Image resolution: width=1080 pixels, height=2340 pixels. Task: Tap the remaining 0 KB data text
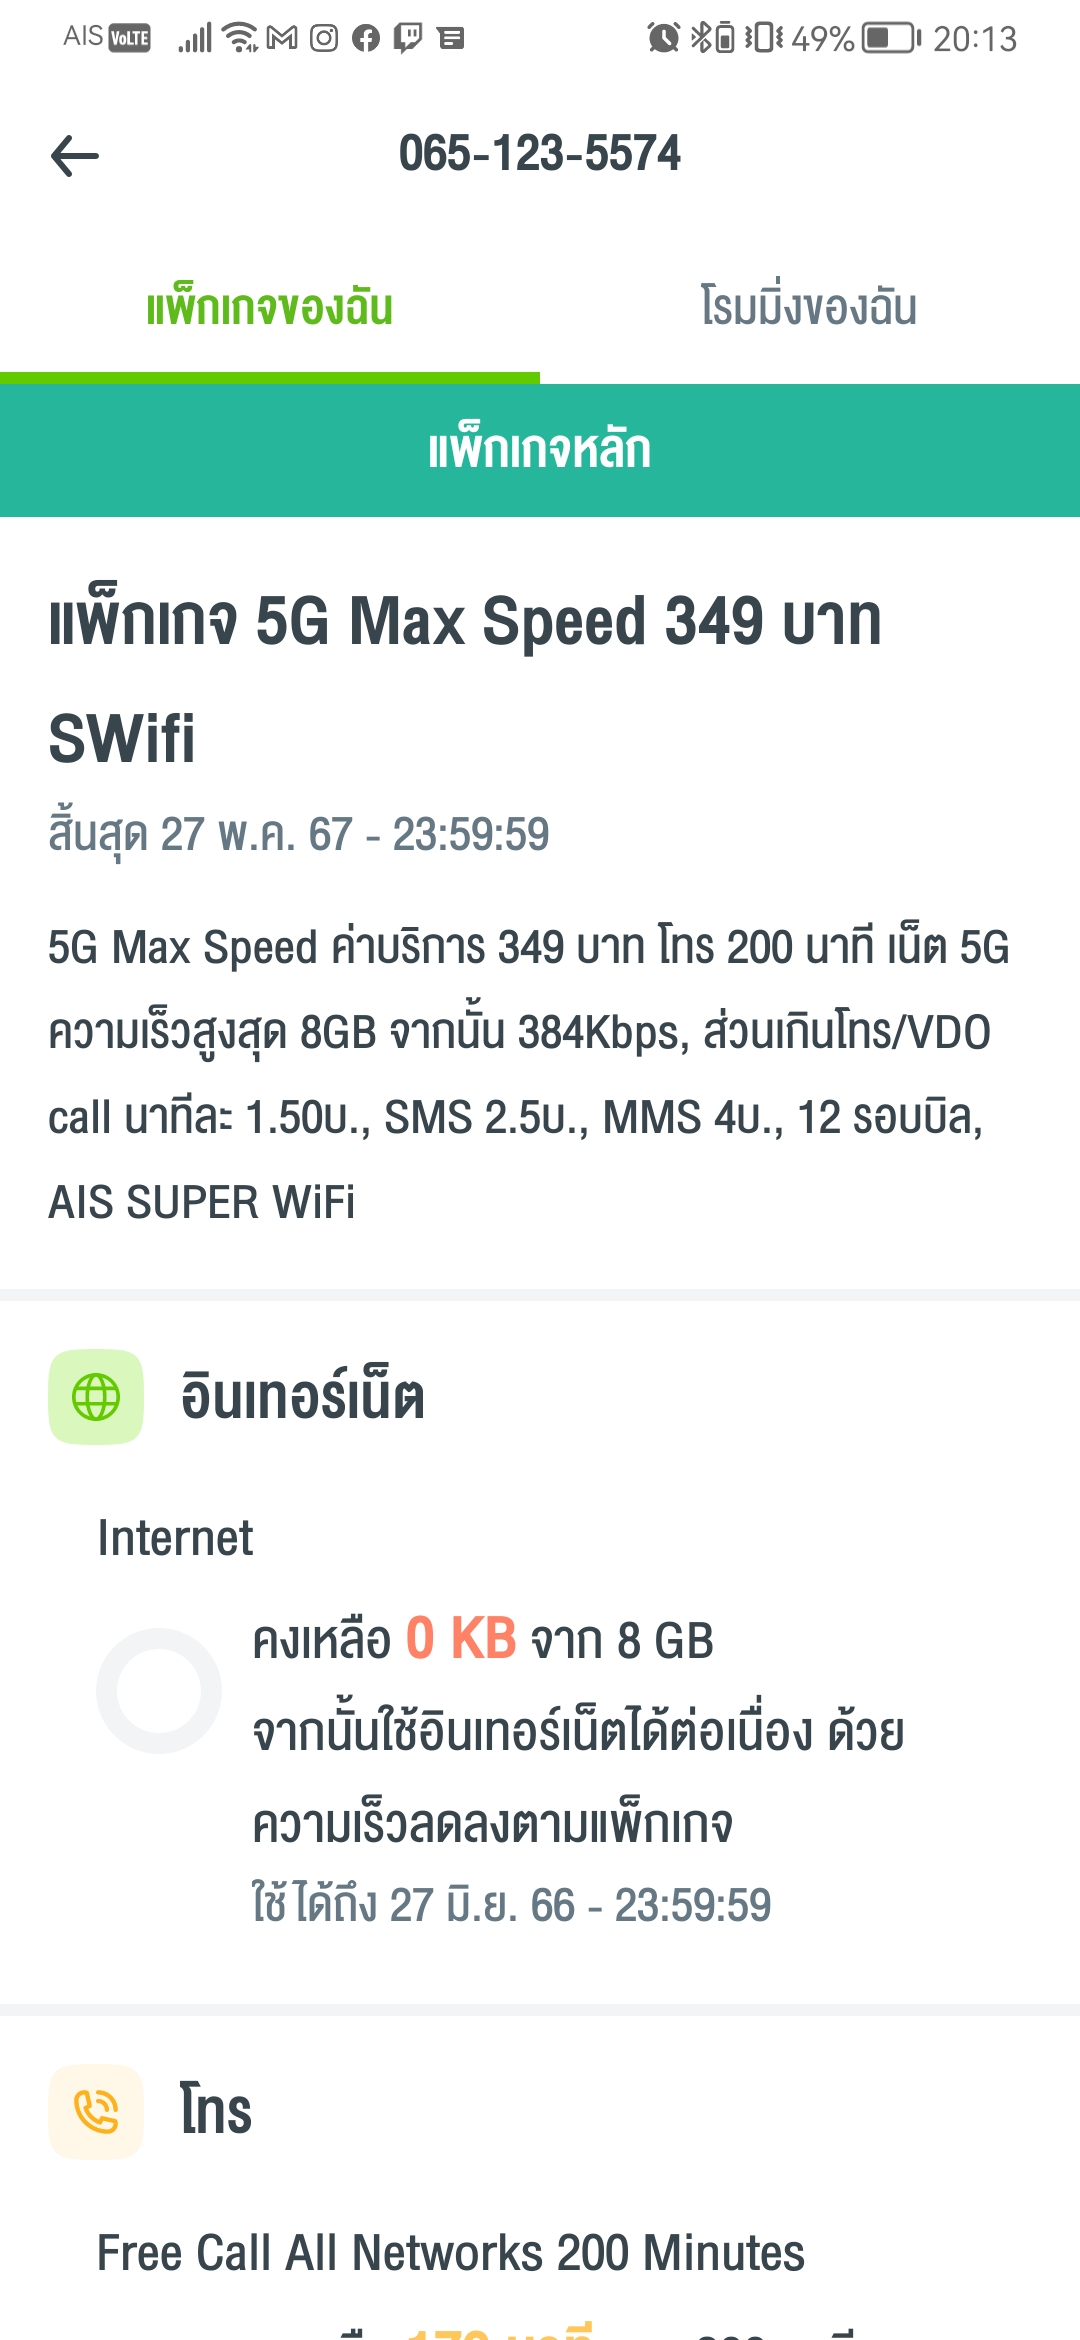click(x=461, y=1639)
